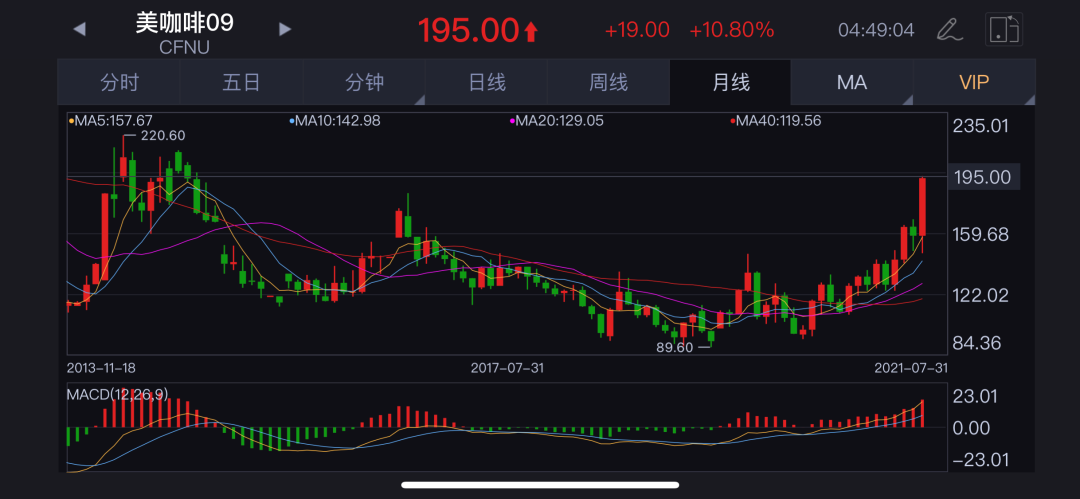Screen dimensions: 1080x499
Task: Tap the red up arrow beside 195.00
Action: click(531, 32)
